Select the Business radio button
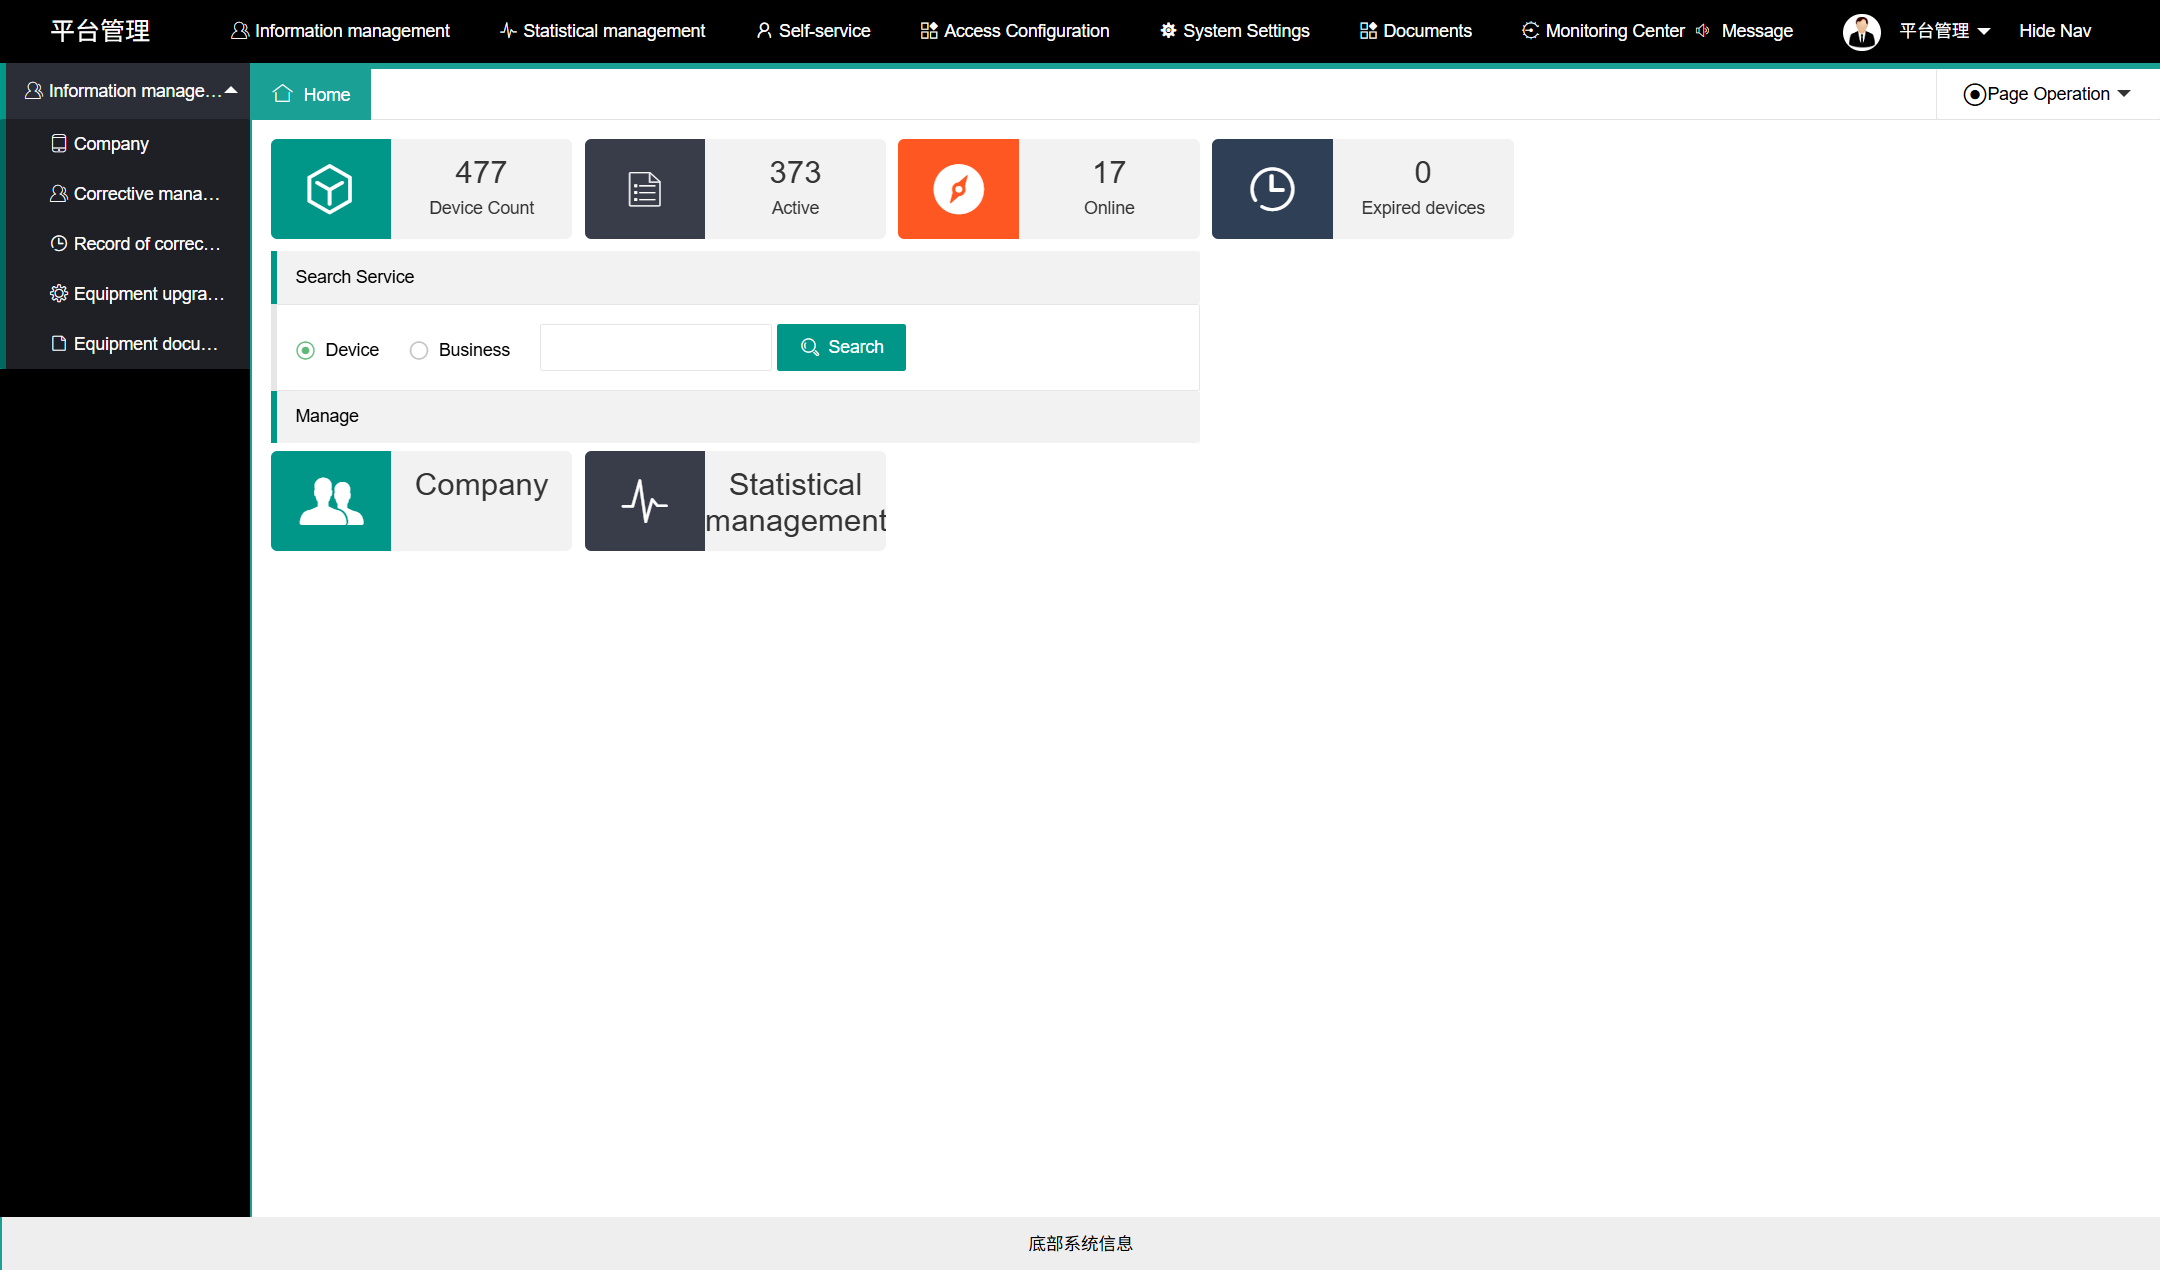This screenshot has width=2160, height=1270. coord(419,350)
